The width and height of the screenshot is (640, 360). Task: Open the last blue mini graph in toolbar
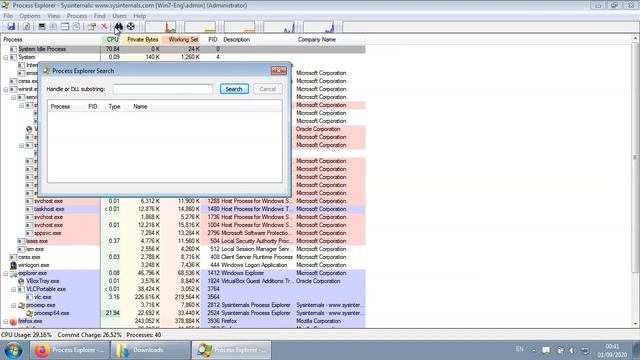pos(319,27)
